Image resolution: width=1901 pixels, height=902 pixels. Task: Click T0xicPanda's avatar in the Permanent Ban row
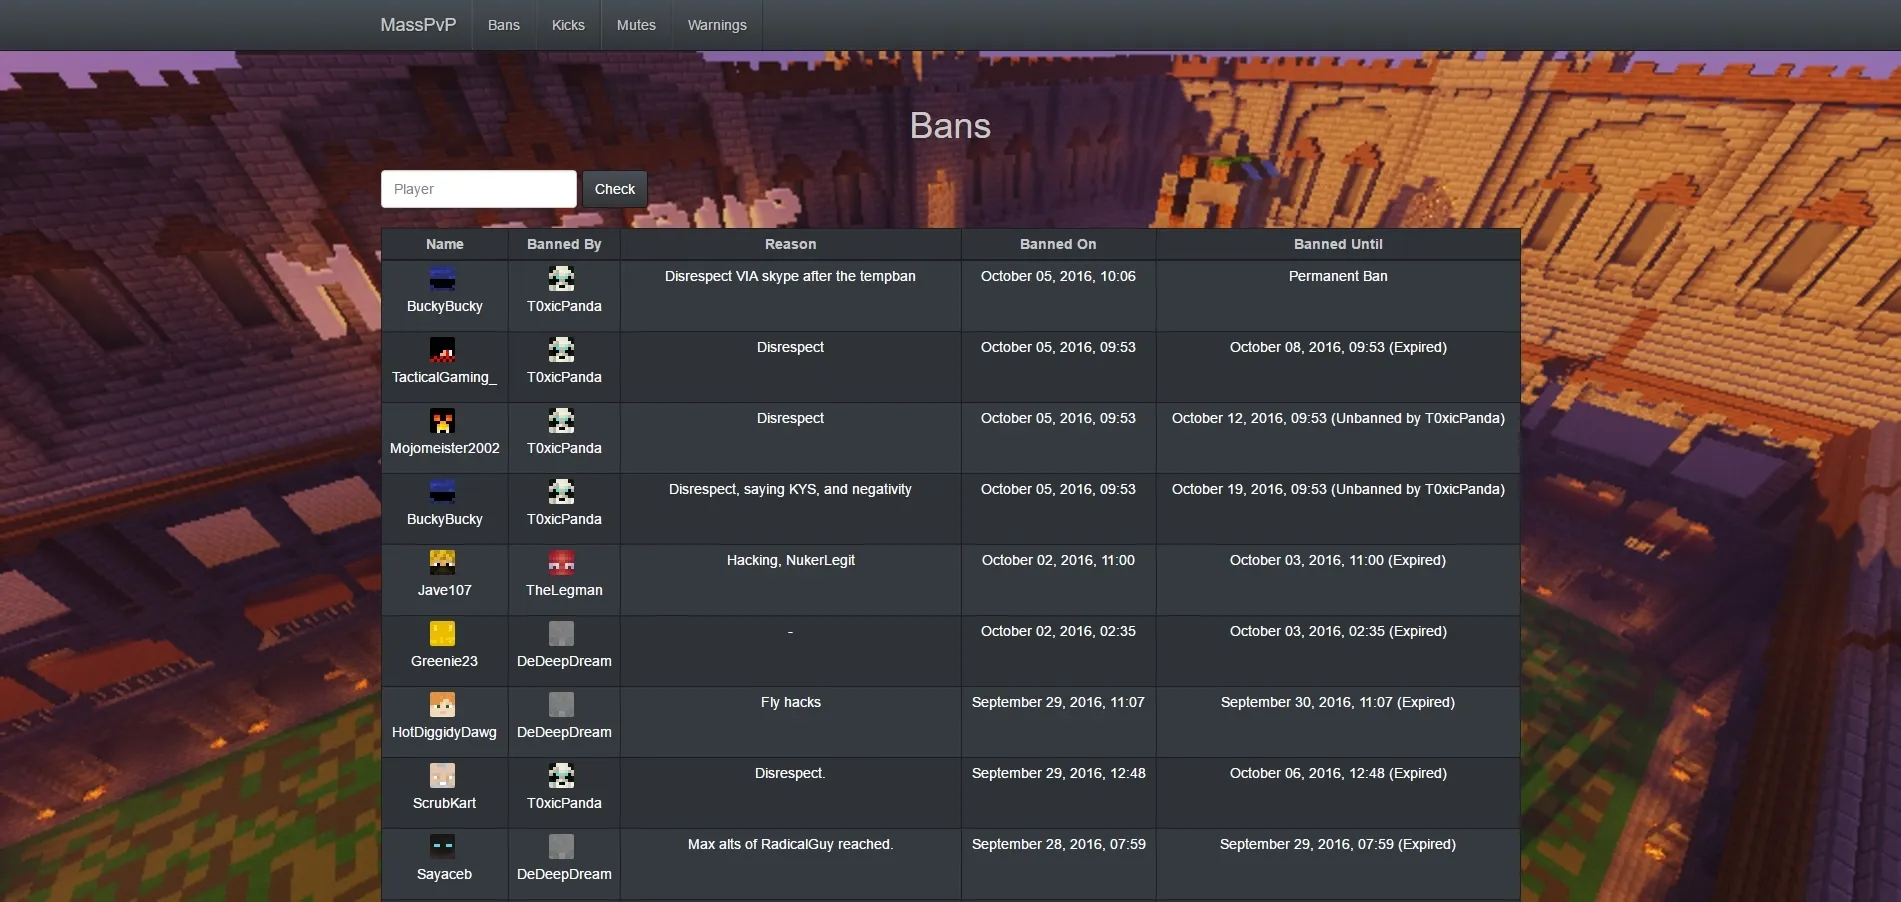pos(561,279)
